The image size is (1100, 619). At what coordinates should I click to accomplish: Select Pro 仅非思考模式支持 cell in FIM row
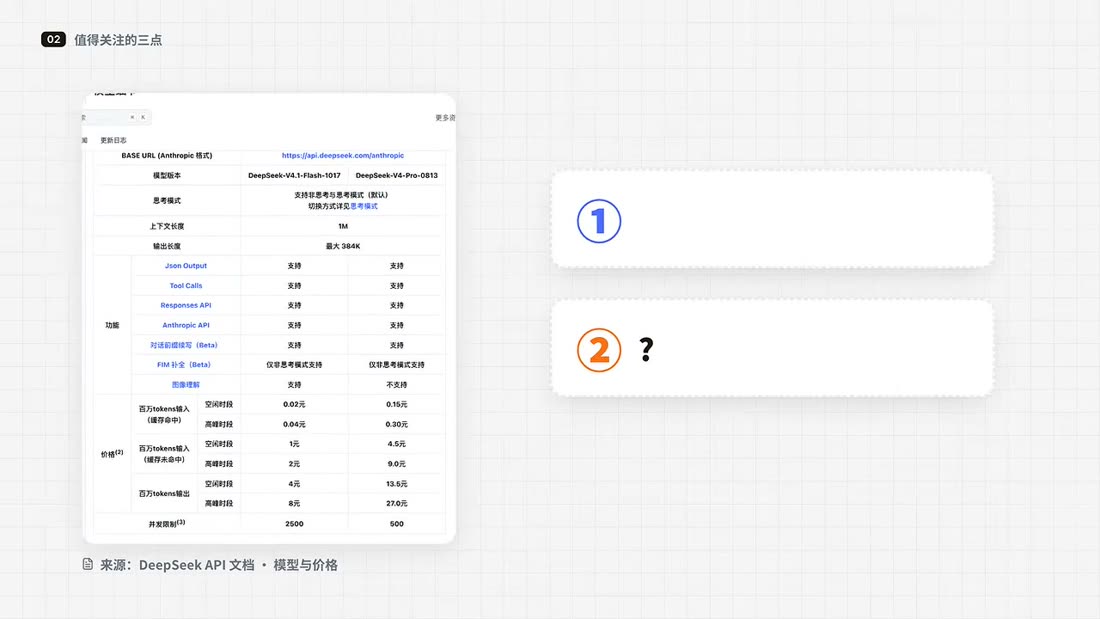[396, 365]
